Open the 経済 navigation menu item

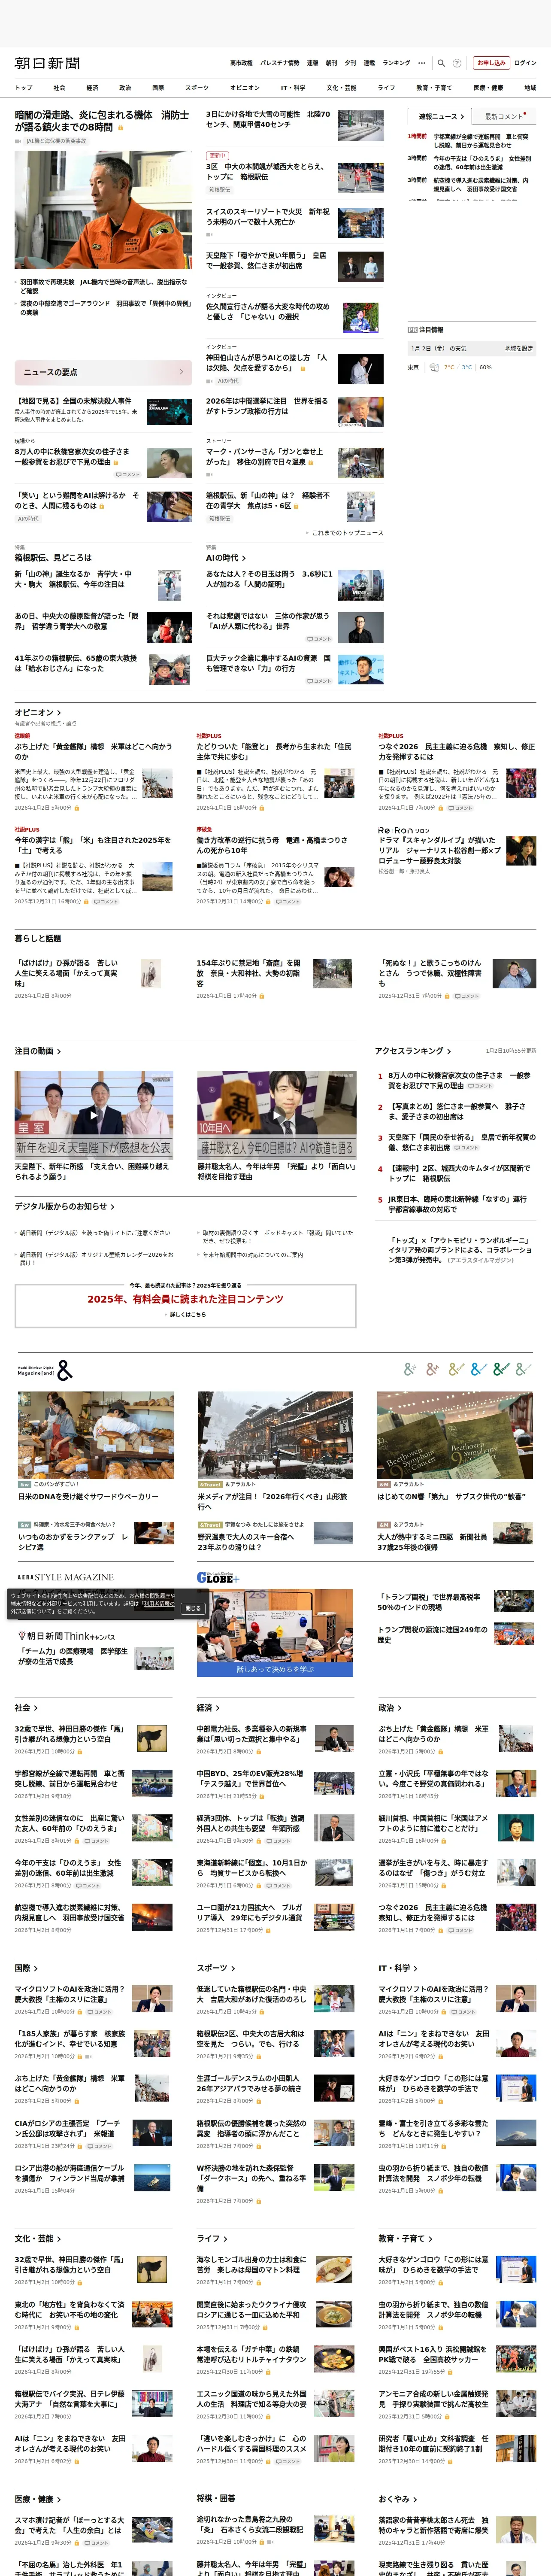(92, 88)
